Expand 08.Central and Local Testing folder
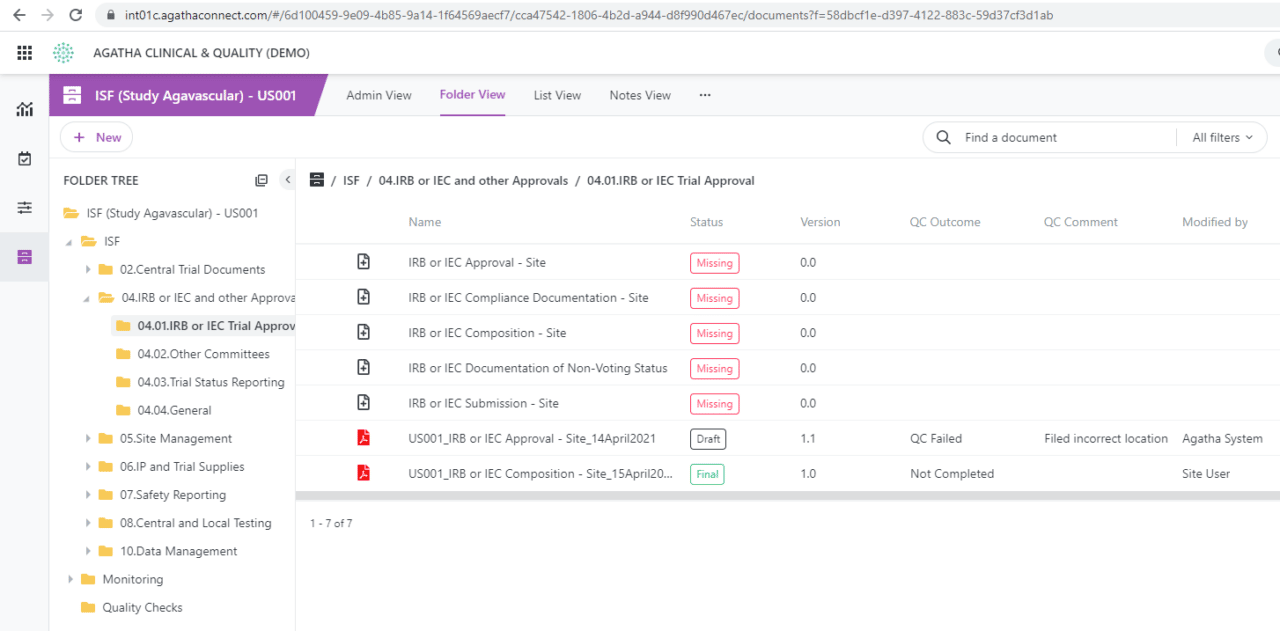The height and width of the screenshot is (631, 1280). [88, 523]
